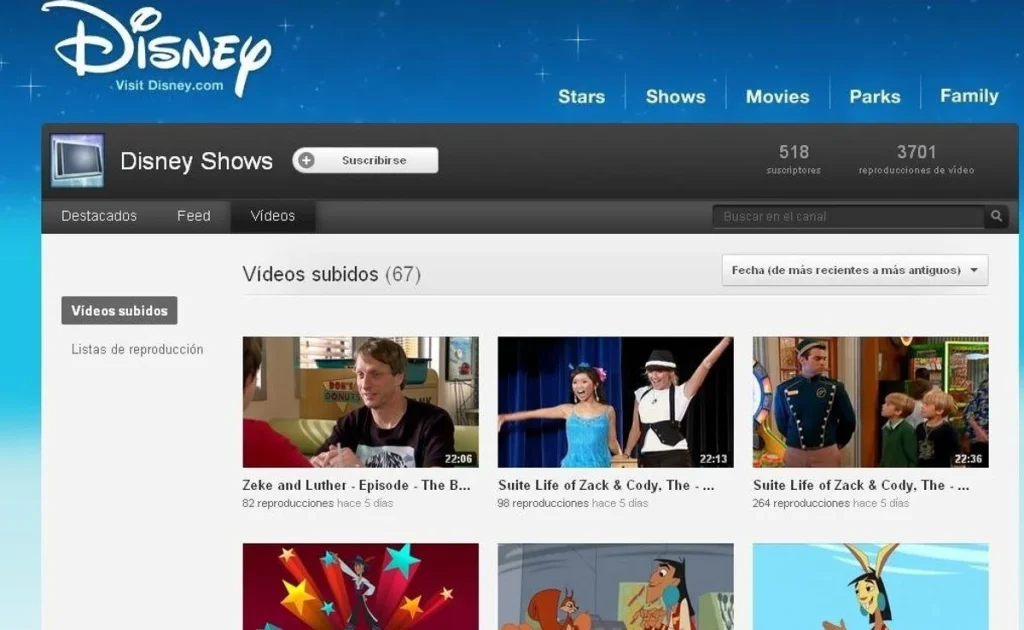Open the date sort order dropdown
1024x630 pixels.
854,270
